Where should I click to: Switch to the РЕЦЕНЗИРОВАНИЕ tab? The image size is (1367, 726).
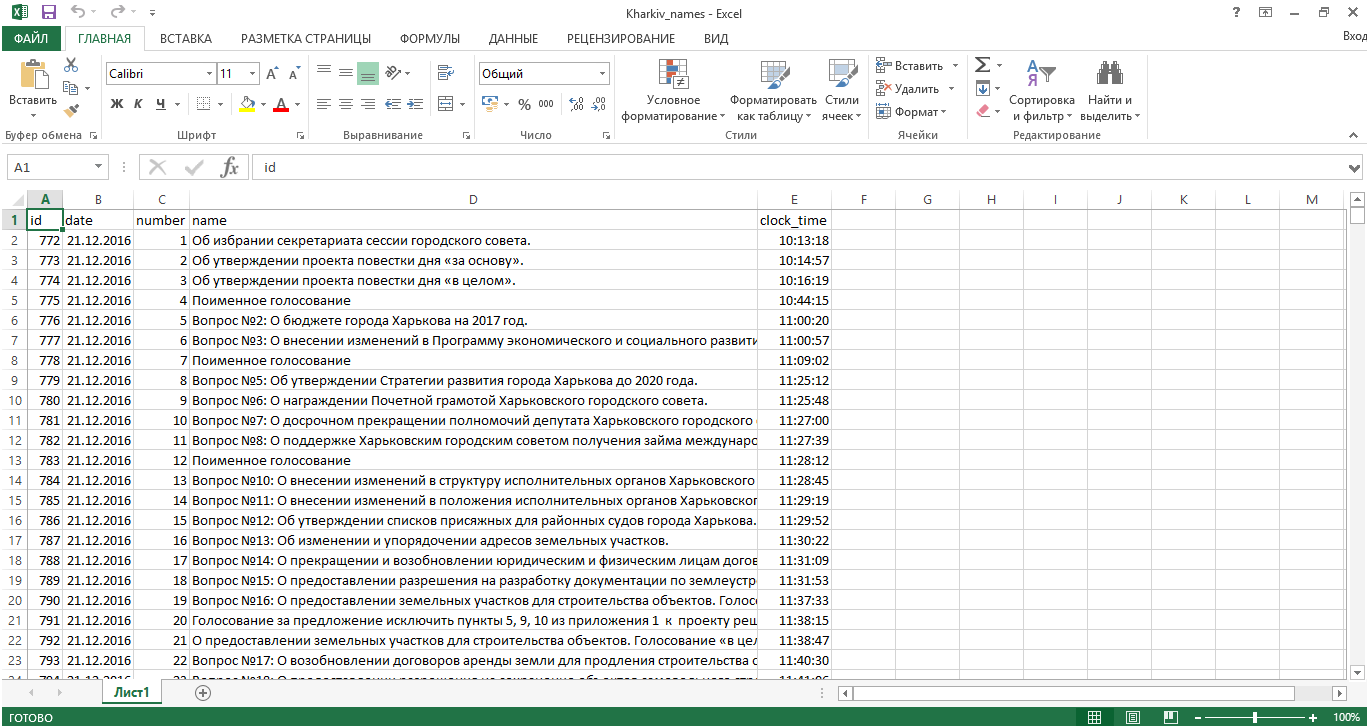621,39
